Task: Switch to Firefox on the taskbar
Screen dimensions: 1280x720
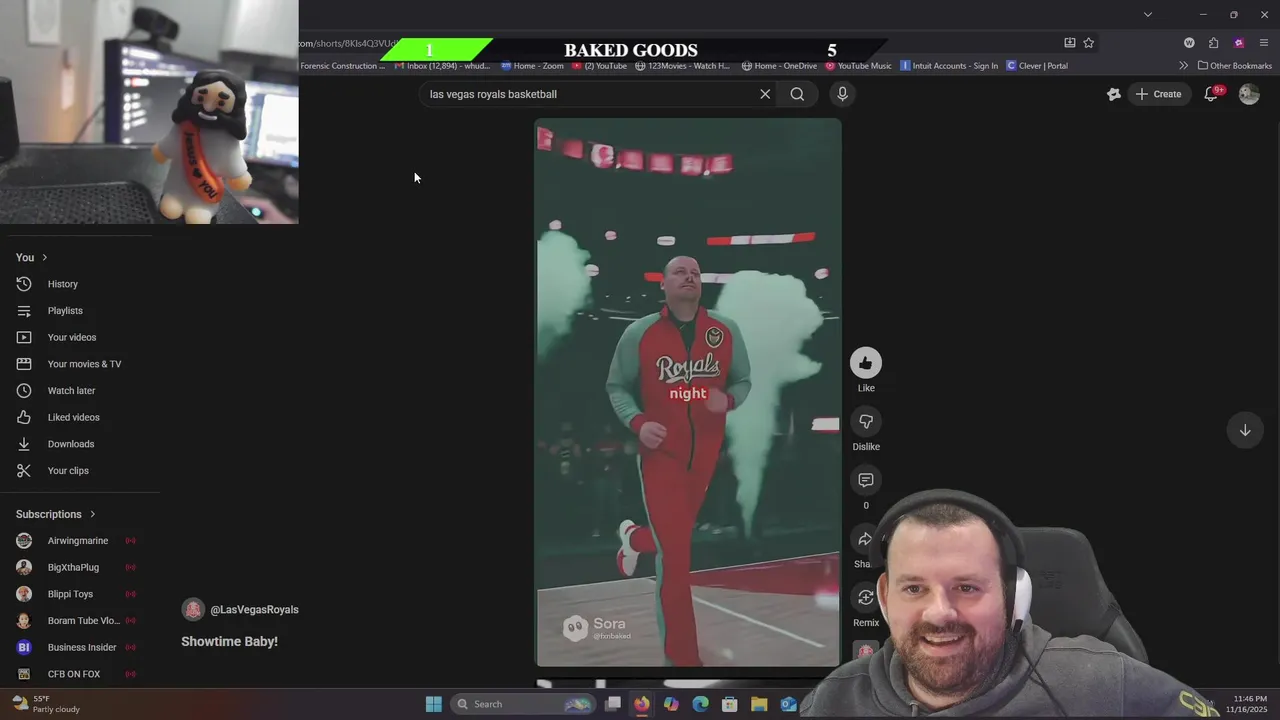Action: click(x=642, y=704)
